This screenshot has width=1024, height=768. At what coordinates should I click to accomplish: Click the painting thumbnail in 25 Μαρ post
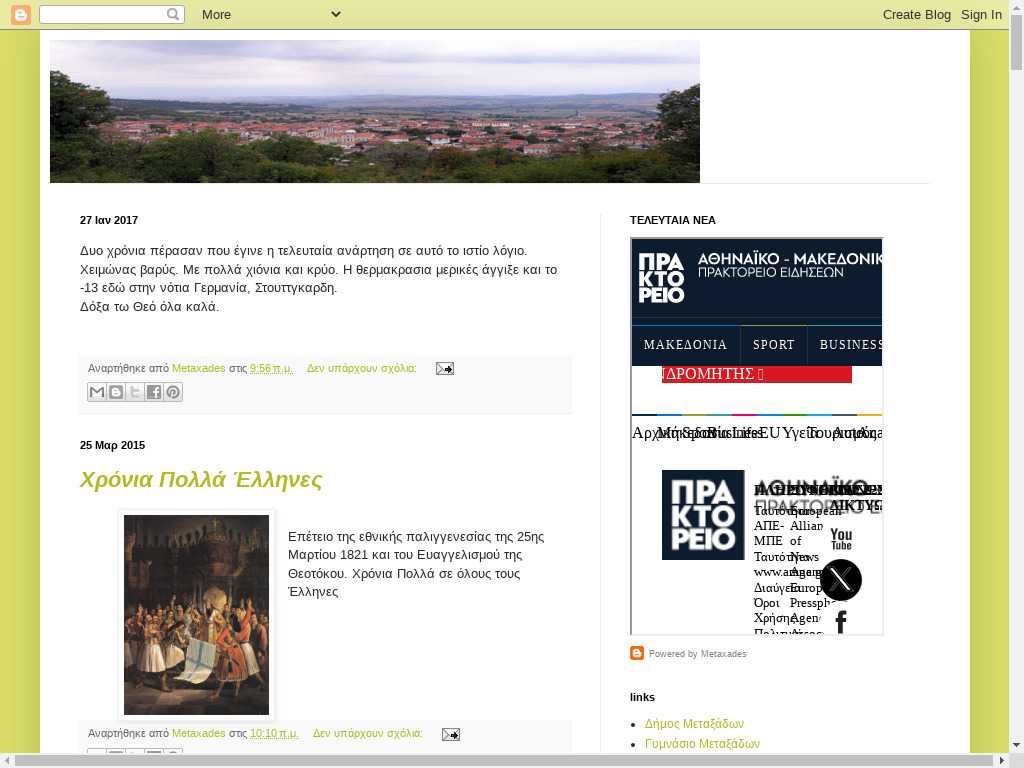(196, 614)
